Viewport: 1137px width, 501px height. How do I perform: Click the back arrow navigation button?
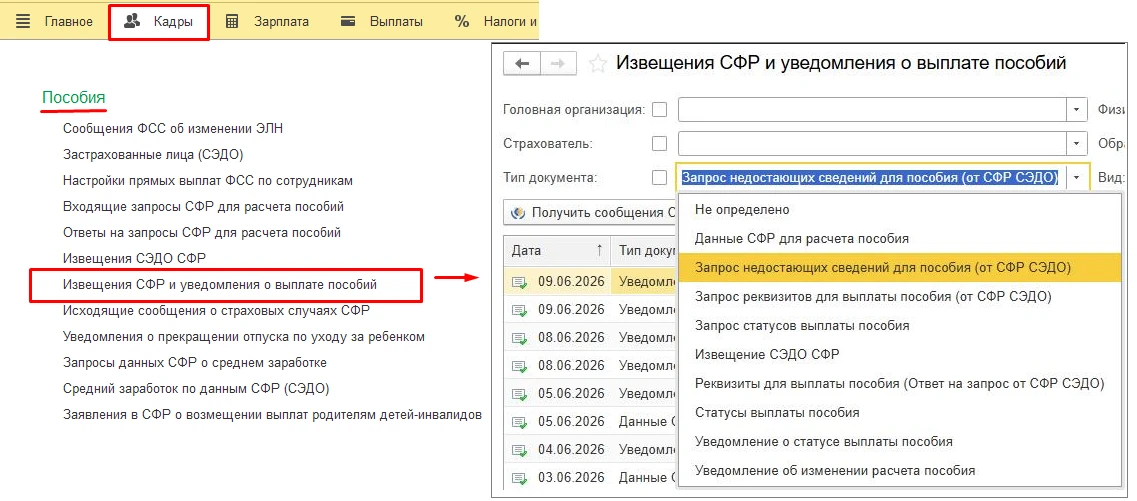(521, 64)
